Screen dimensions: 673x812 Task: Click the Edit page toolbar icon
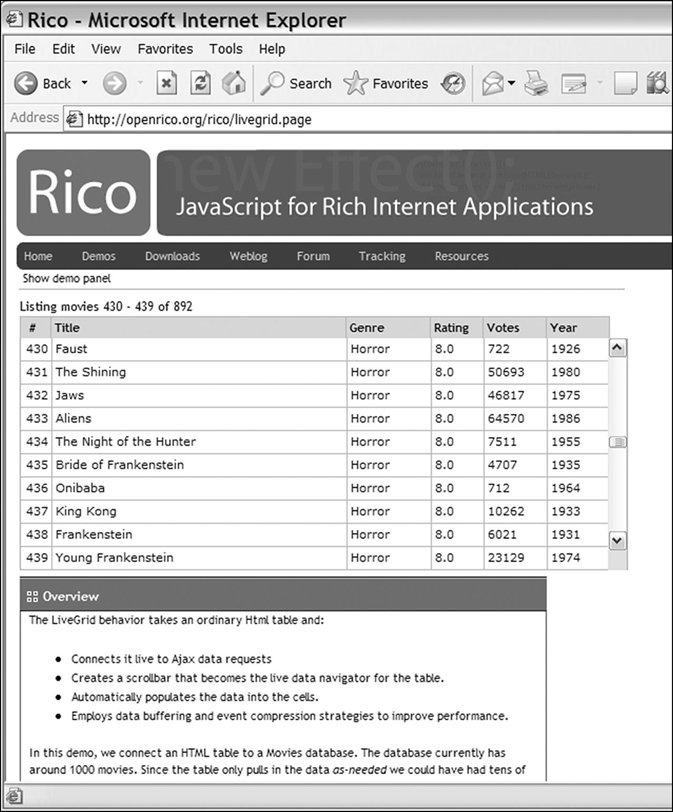click(574, 84)
